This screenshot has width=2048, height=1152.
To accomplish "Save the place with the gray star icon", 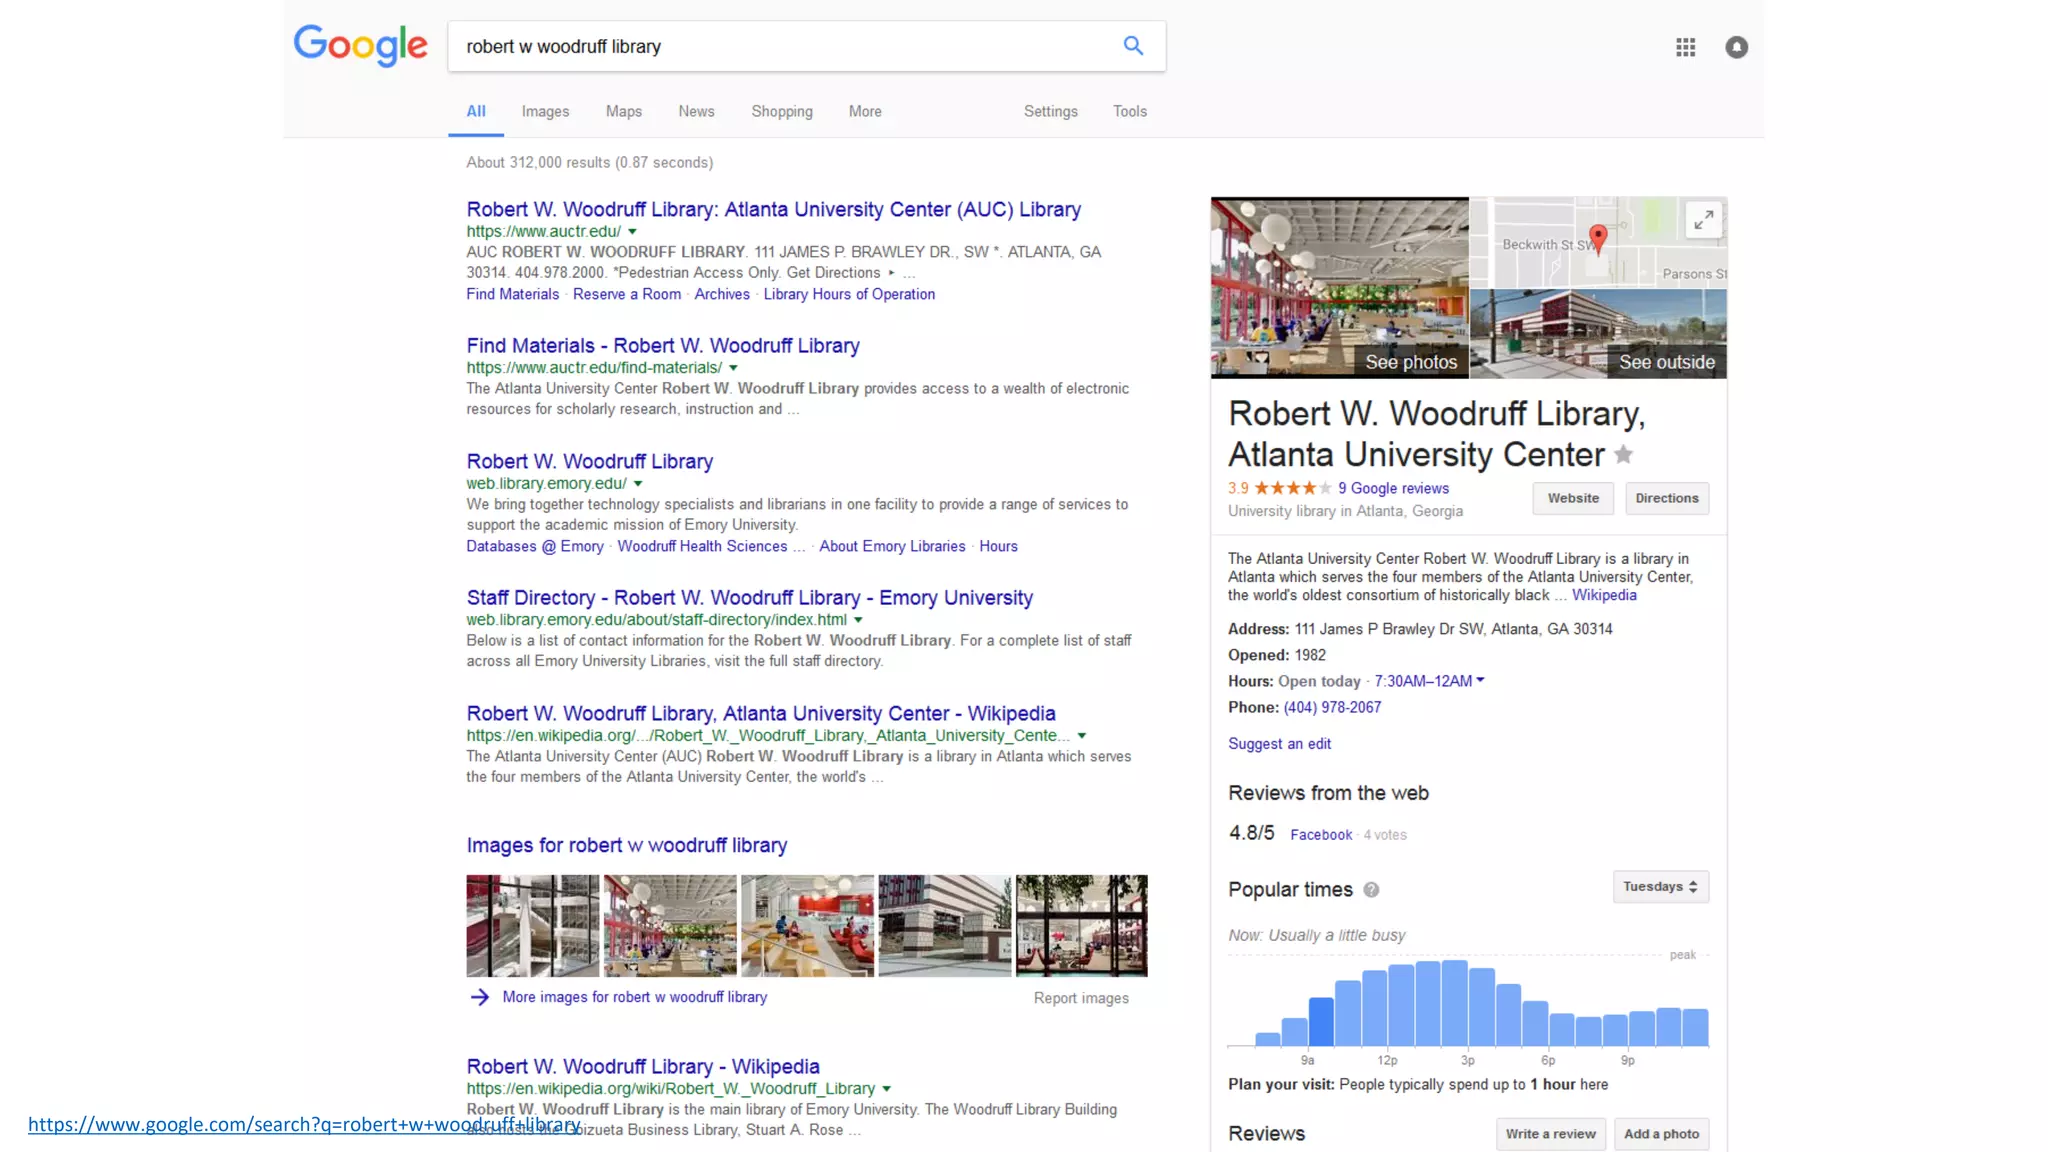I will [x=1624, y=455].
